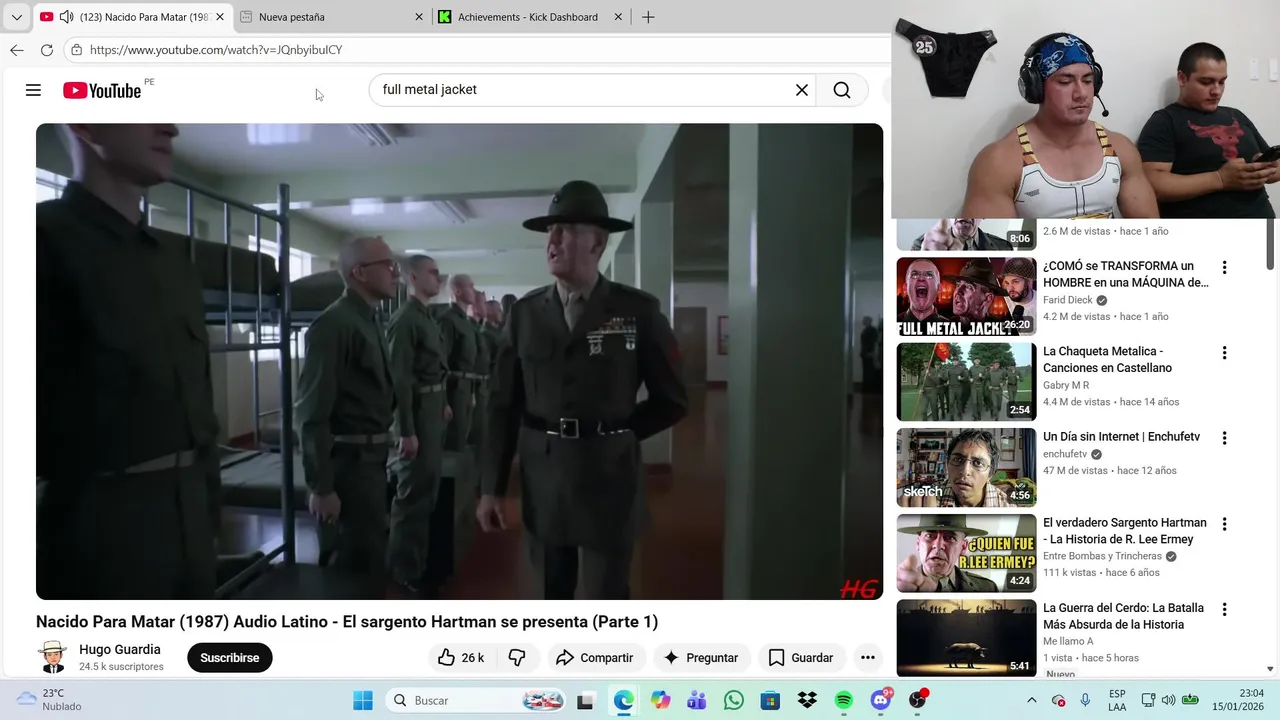1280x720 pixels.
Task: Save the video with Guardar
Action: (x=800, y=657)
